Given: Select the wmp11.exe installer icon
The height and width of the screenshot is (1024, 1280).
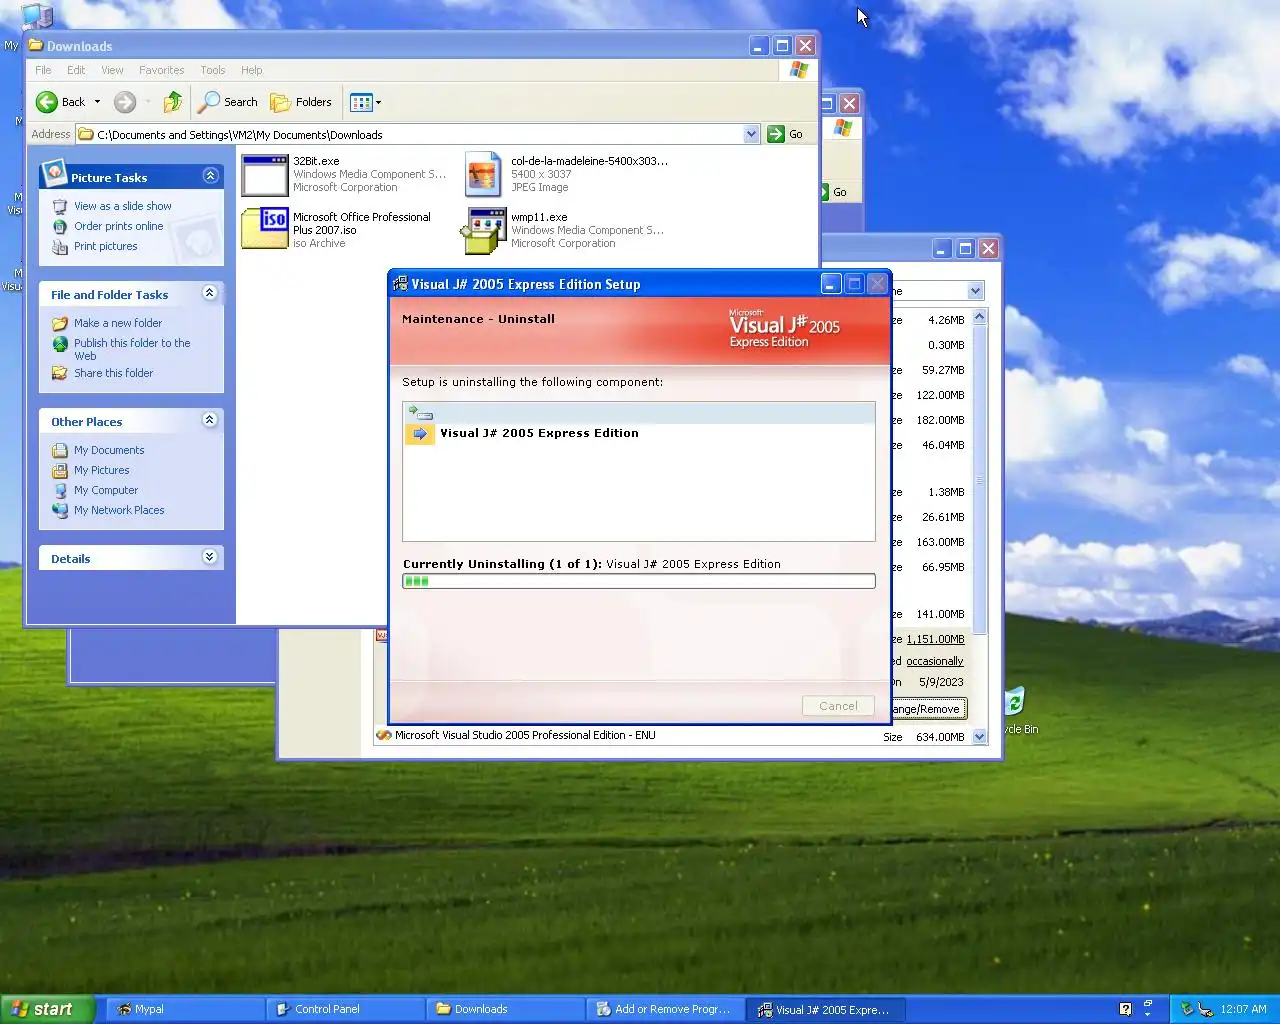Looking at the screenshot, I should pos(483,230).
